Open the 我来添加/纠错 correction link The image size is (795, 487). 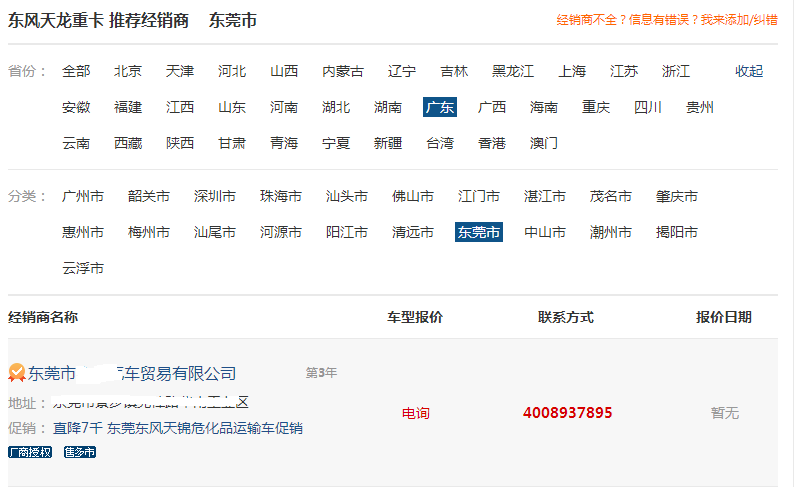tap(738, 20)
